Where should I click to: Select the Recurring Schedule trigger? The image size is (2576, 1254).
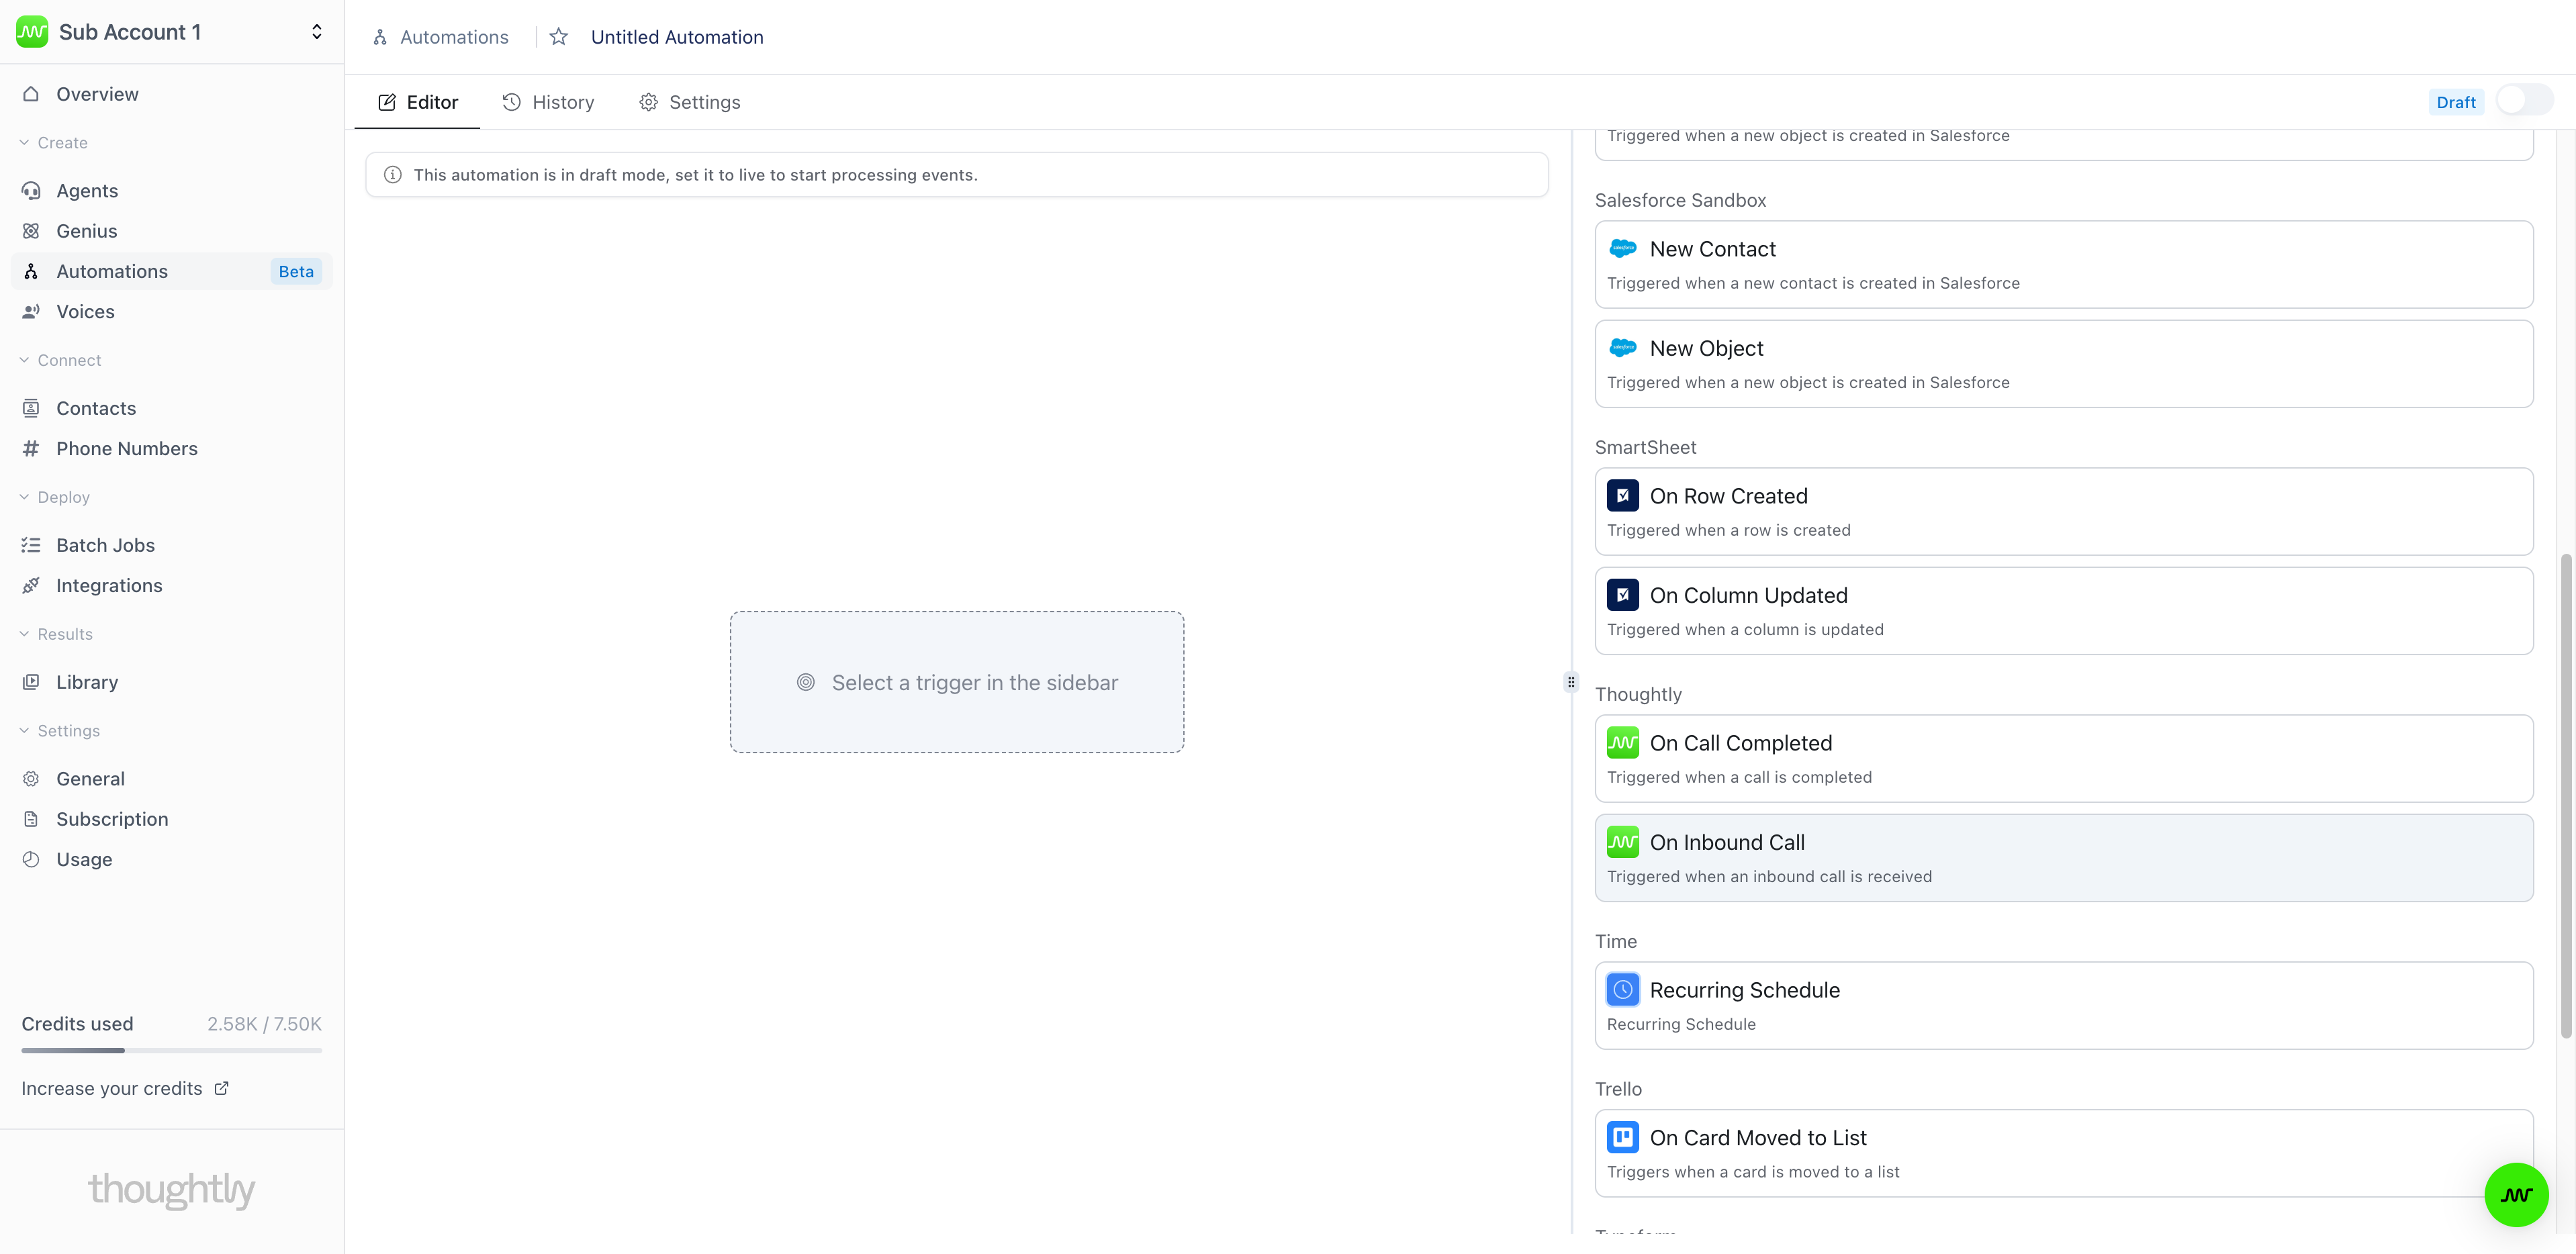[x=2064, y=1005]
